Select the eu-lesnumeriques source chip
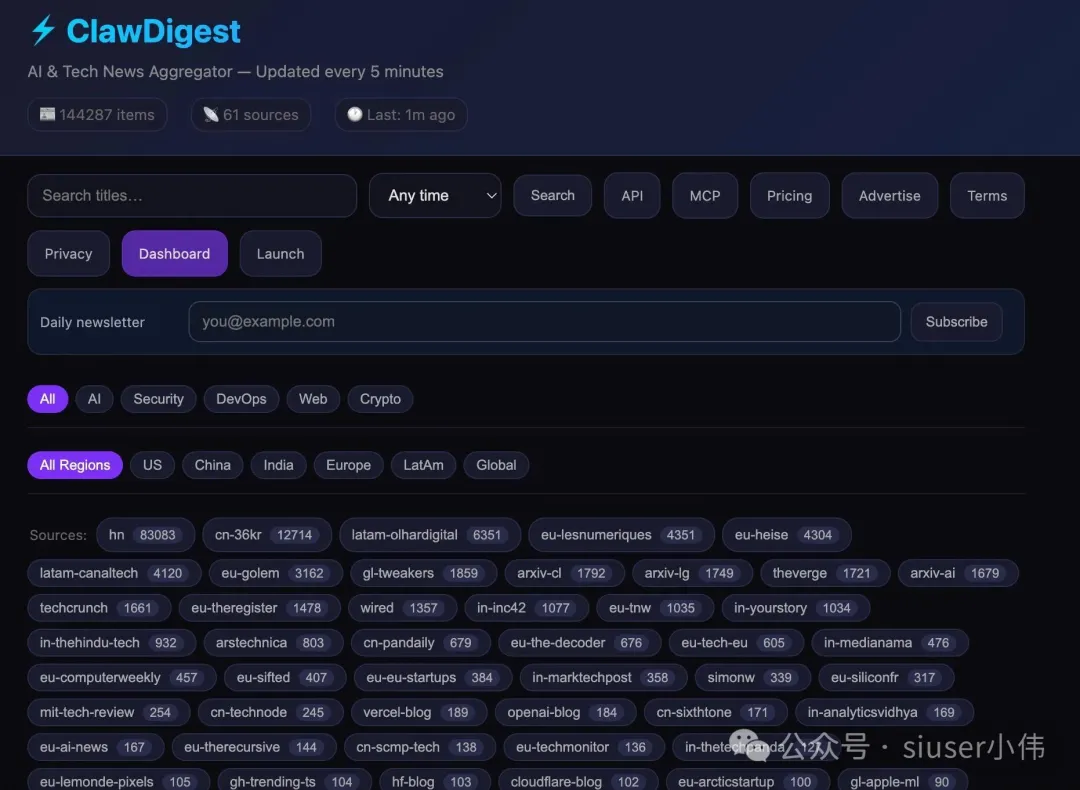Image resolution: width=1080 pixels, height=790 pixels. tap(621, 535)
